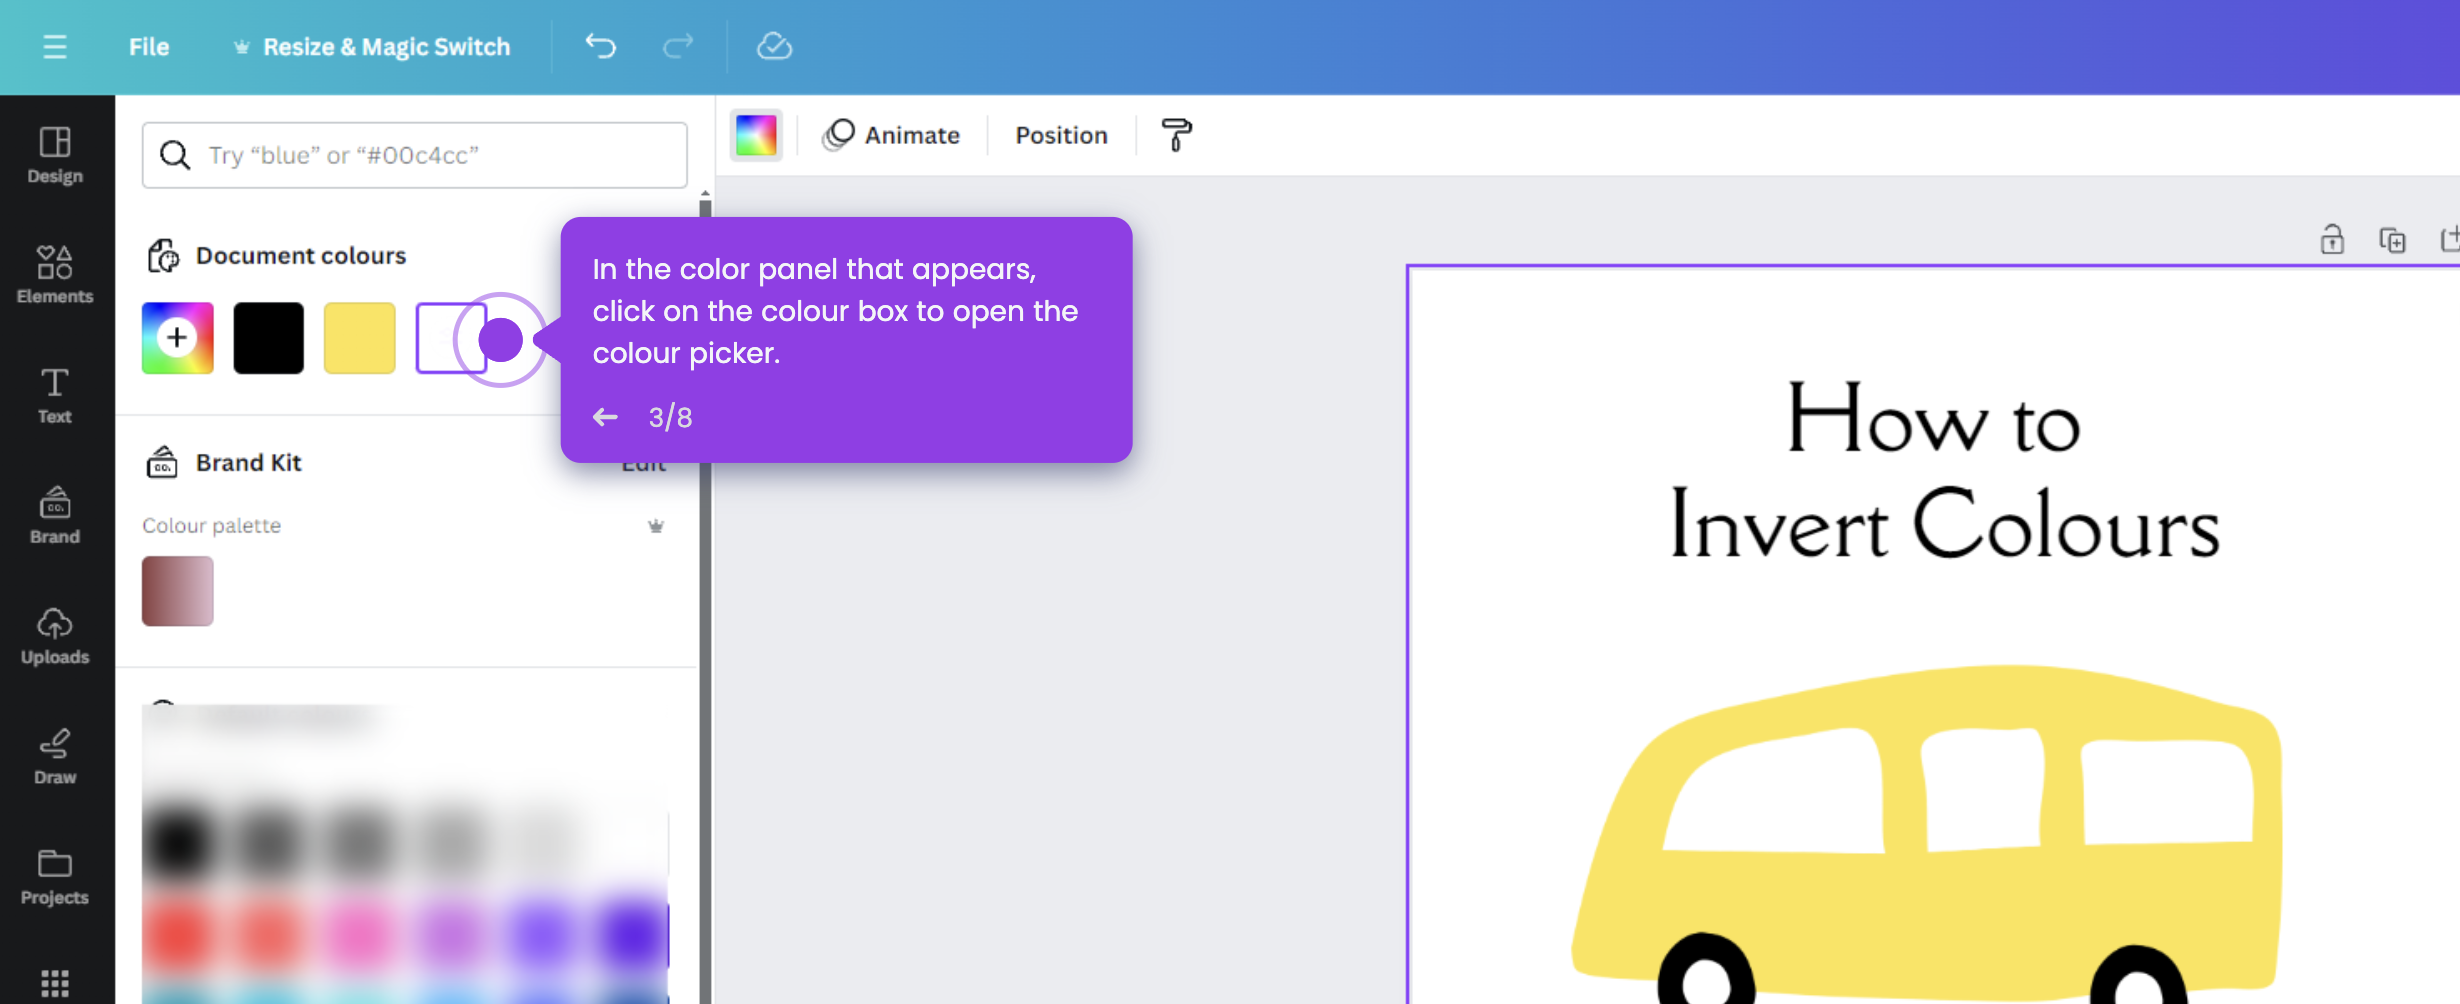The height and width of the screenshot is (1004, 2460).
Task: Select the yellow document colour swatch
Action: (x=358, y=337)
